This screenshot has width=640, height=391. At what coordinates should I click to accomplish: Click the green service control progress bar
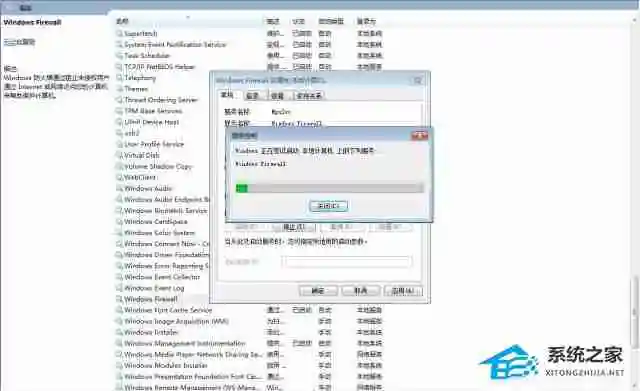[330, 188]
